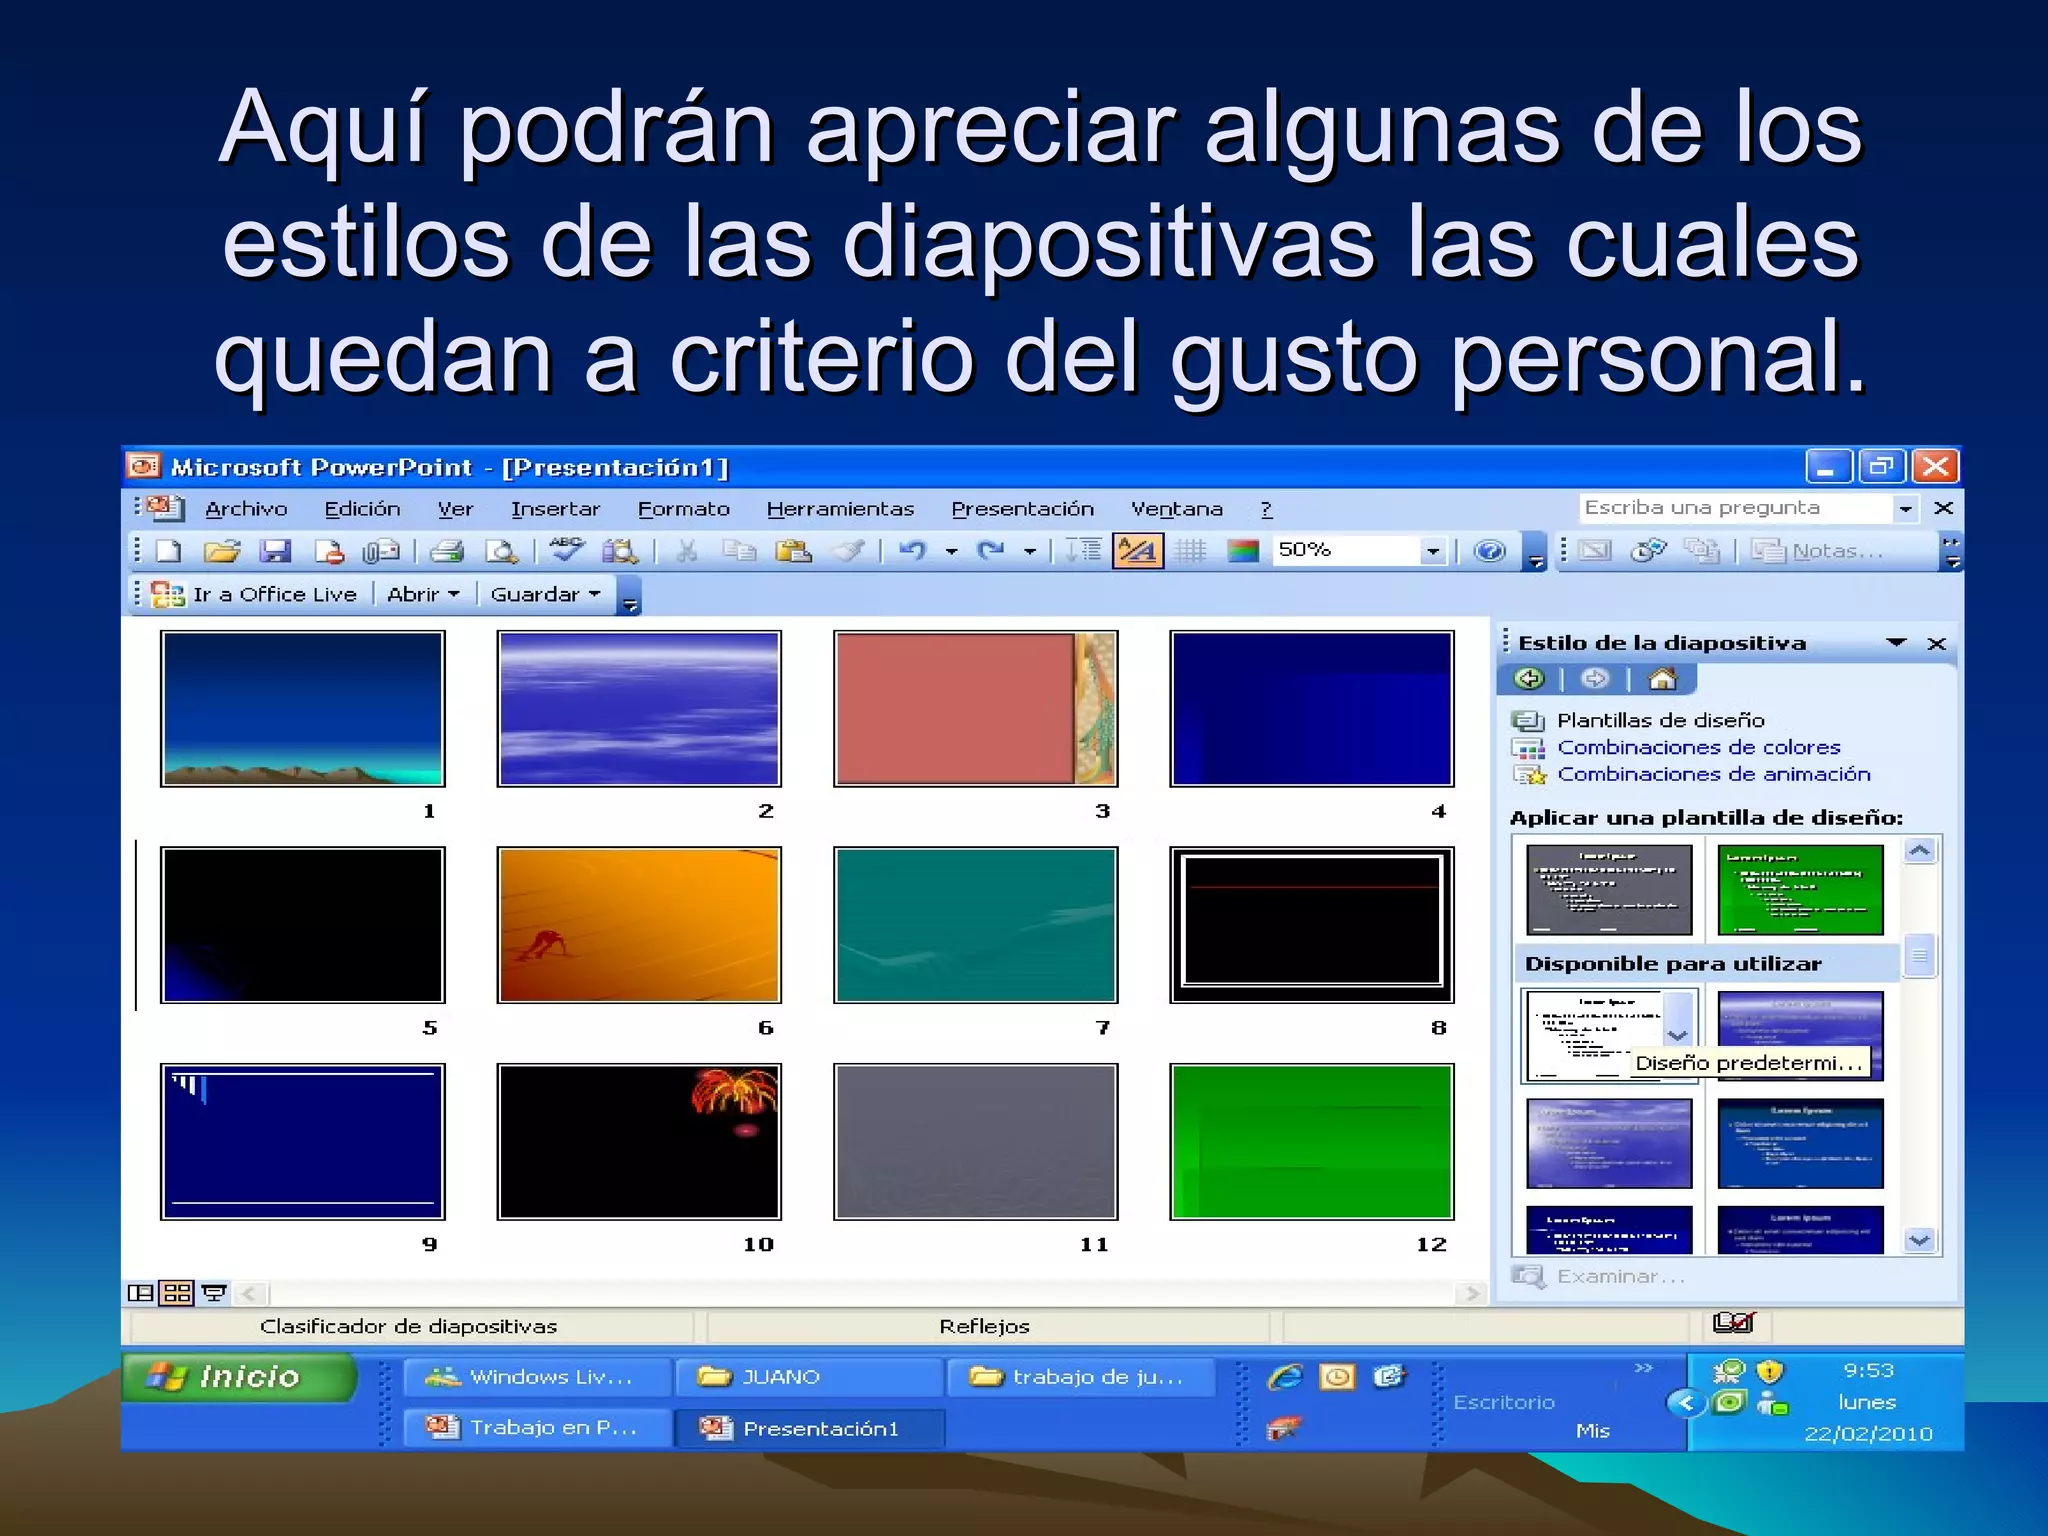Click the Inicio start button
Viewport: 2048px width, 1536px height.
click(240, 1377)
